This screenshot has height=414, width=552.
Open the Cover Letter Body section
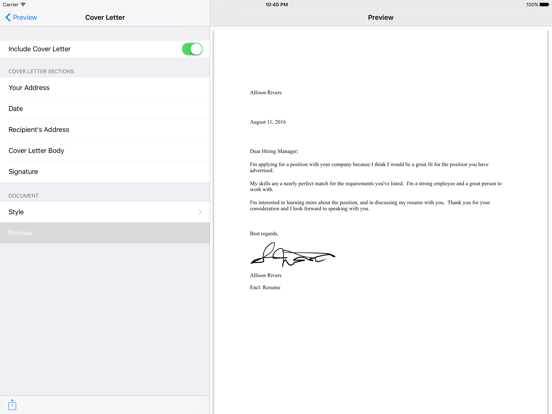[x=105, y=151]
